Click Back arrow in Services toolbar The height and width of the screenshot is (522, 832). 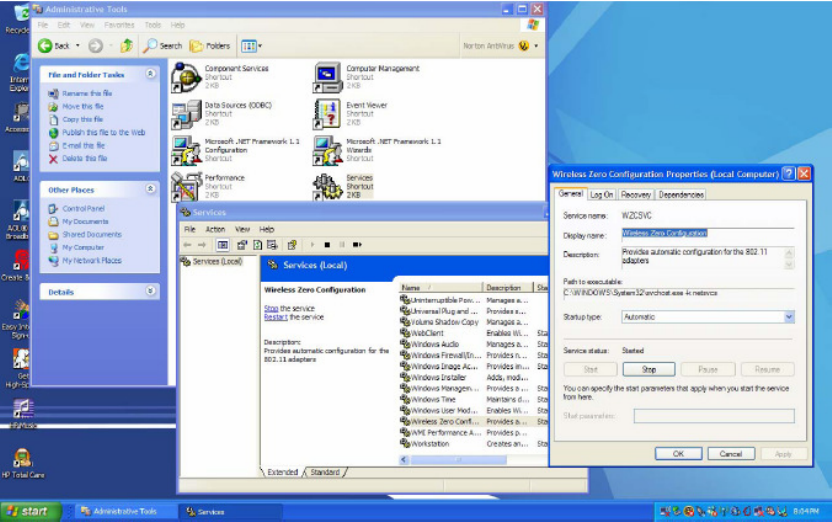tap(187, 245)
